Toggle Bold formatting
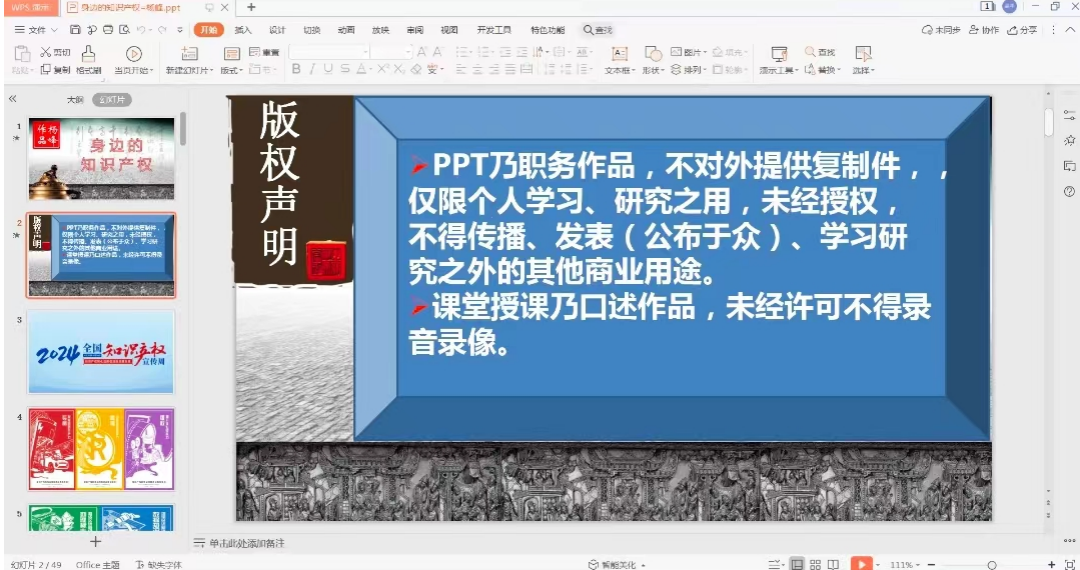 click(296, 69)
